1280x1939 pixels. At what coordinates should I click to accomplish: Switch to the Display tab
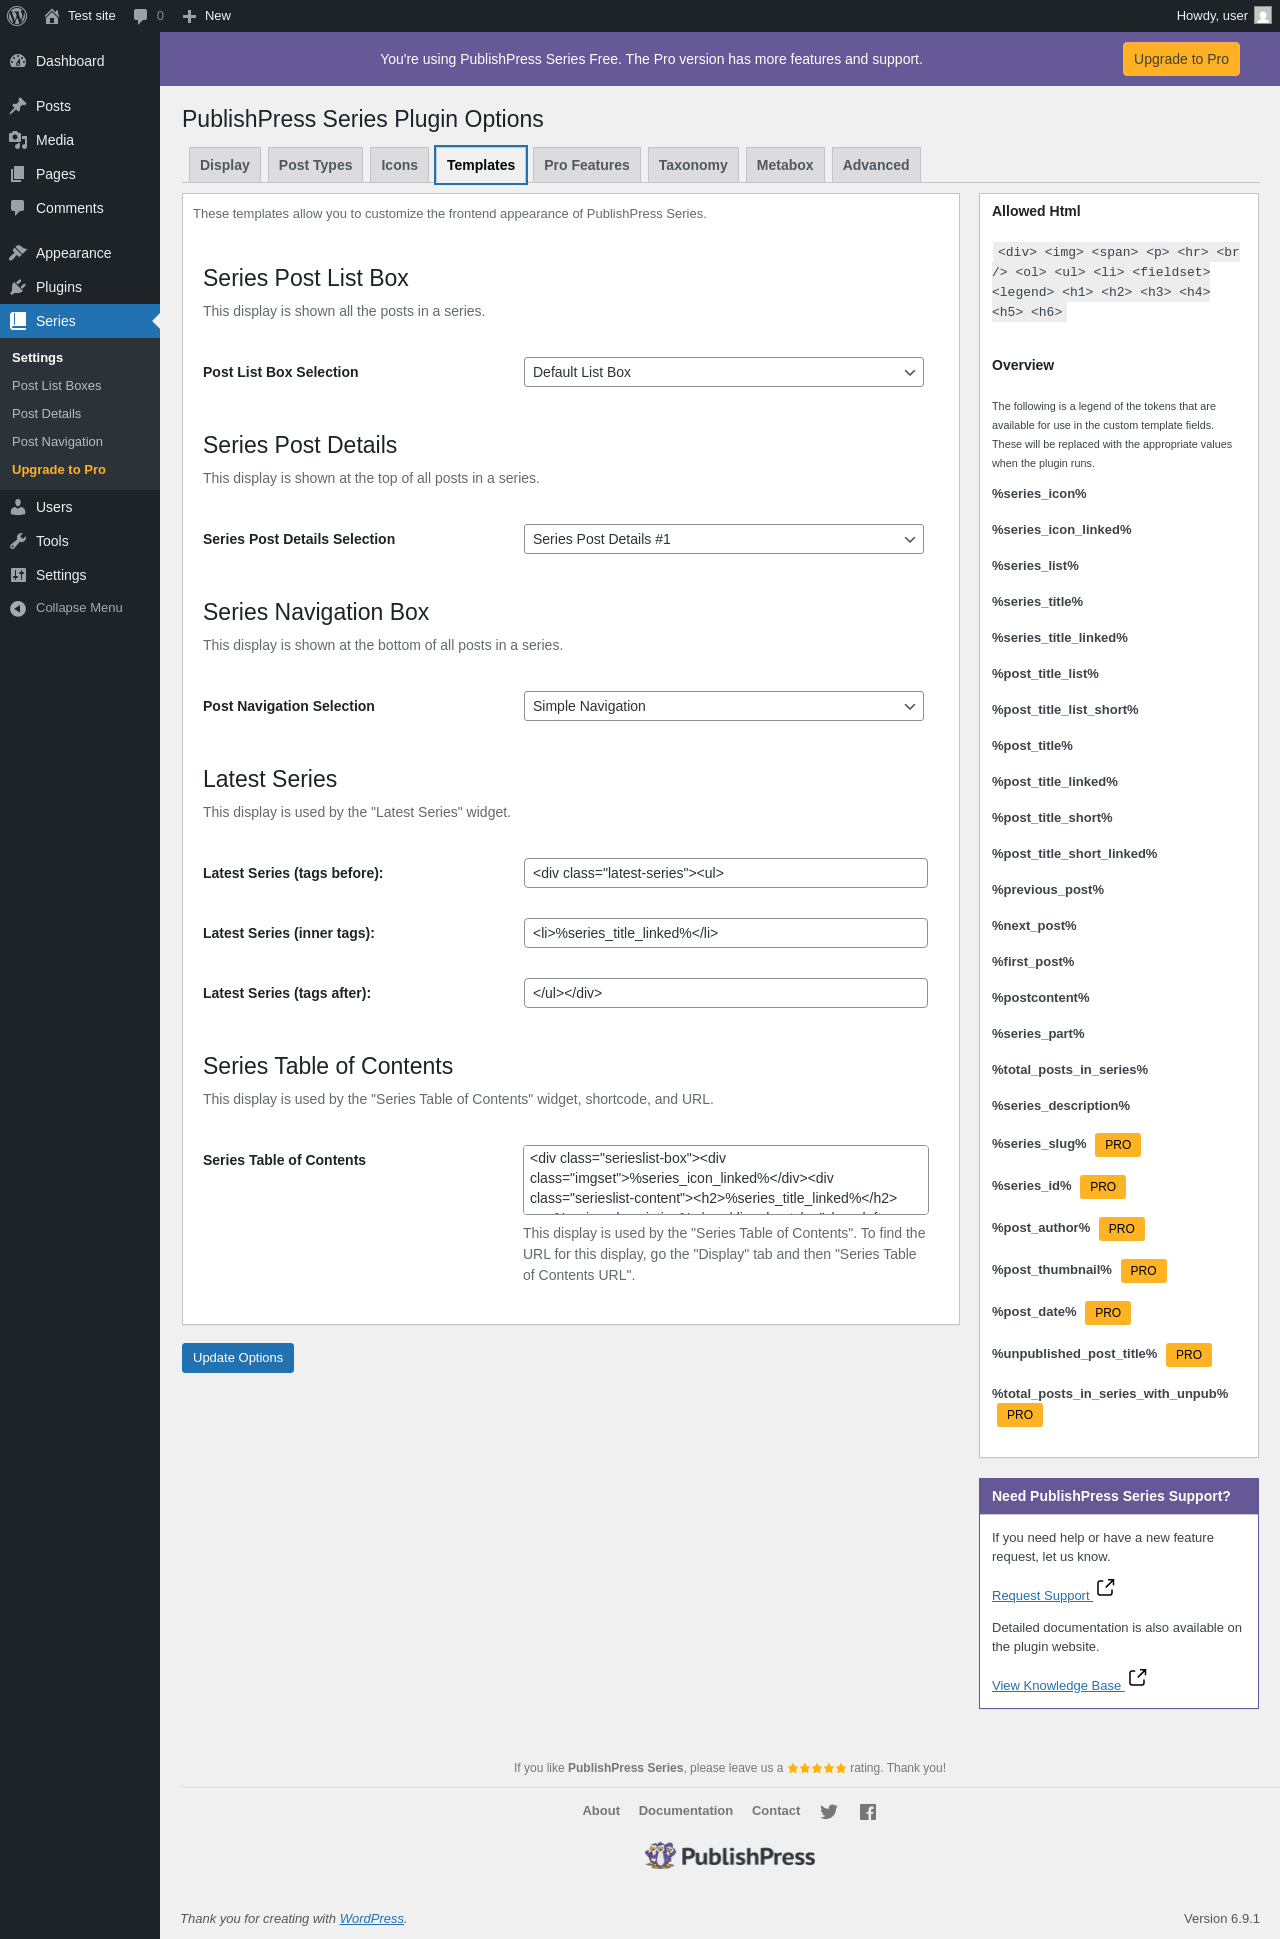click(225, 165)
